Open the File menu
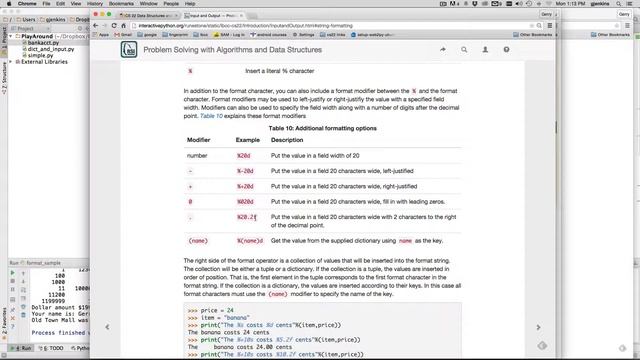 [47, 4]
